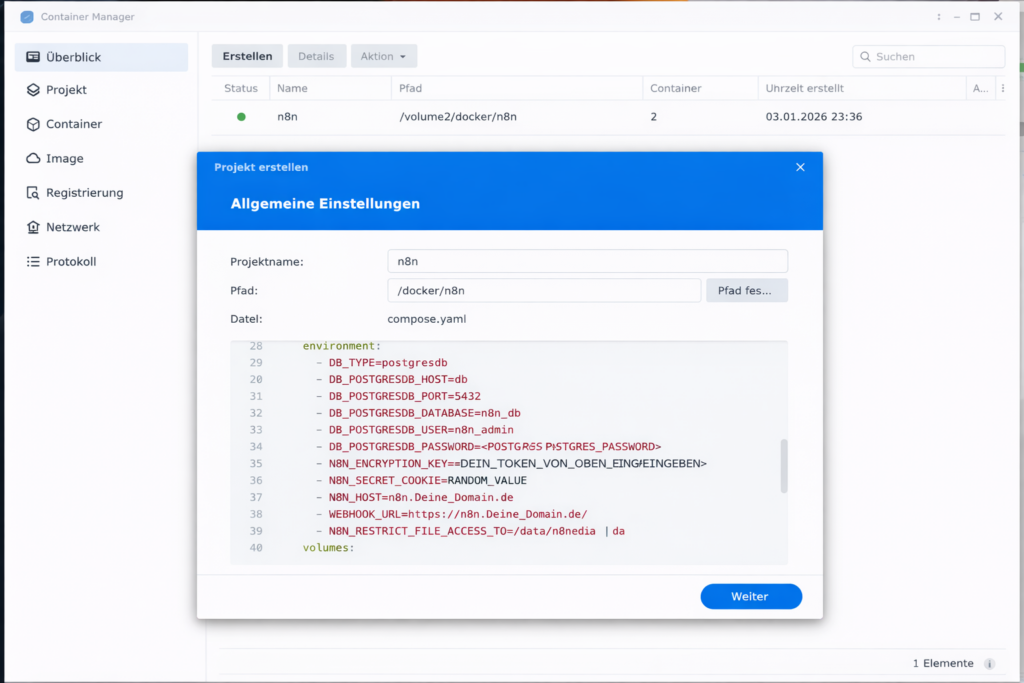Click the green status dot of n8n
The width and height of the screenshot is (1024, 683).
[x=241, y=117]
